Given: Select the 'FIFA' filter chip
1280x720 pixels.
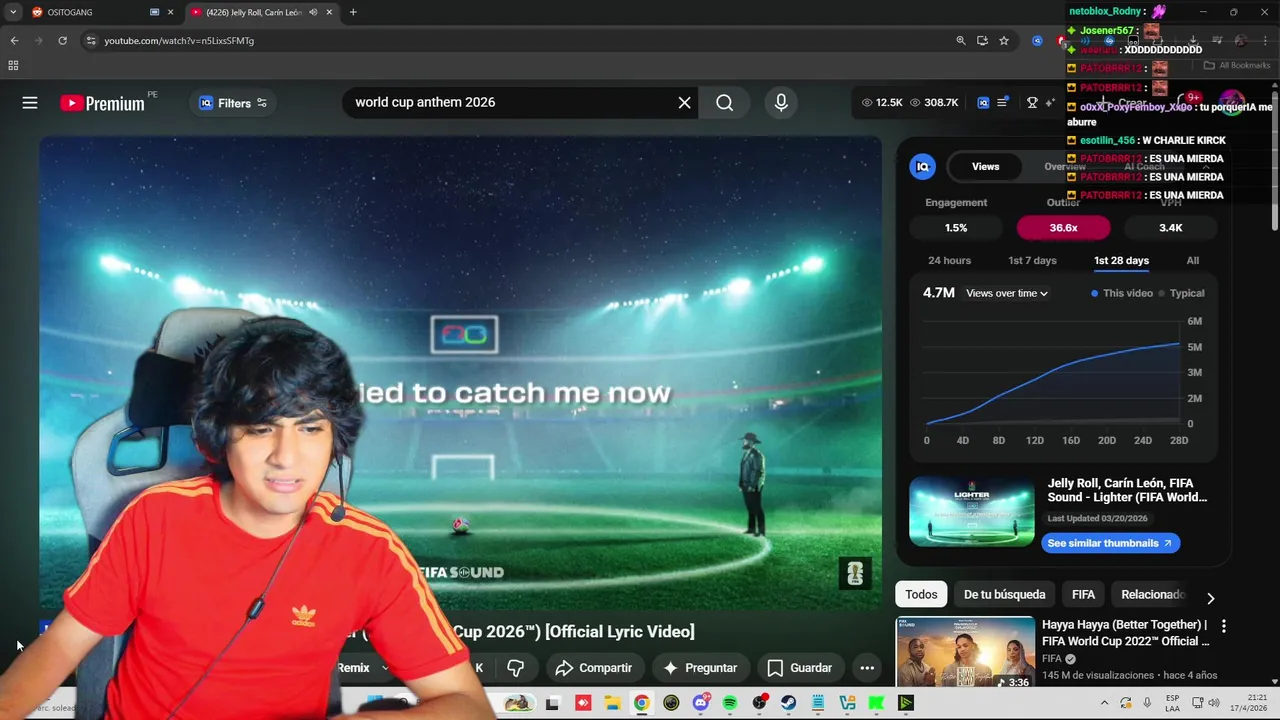Looking at the screenshot, I should tap(1083, 594).
